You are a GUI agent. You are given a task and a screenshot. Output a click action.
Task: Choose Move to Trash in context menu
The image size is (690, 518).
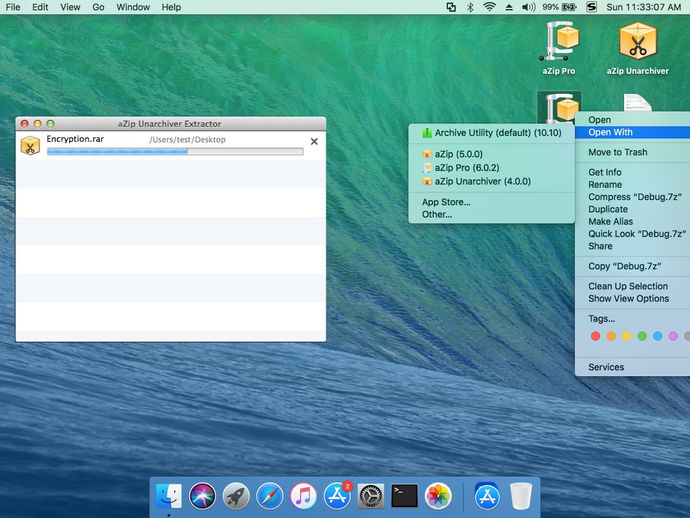point(632,152)
